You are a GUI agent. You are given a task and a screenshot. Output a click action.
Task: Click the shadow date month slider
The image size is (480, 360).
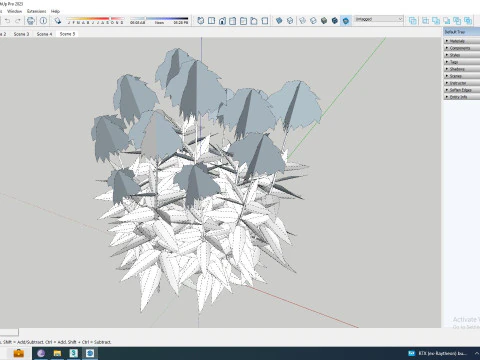coord(95,20)
